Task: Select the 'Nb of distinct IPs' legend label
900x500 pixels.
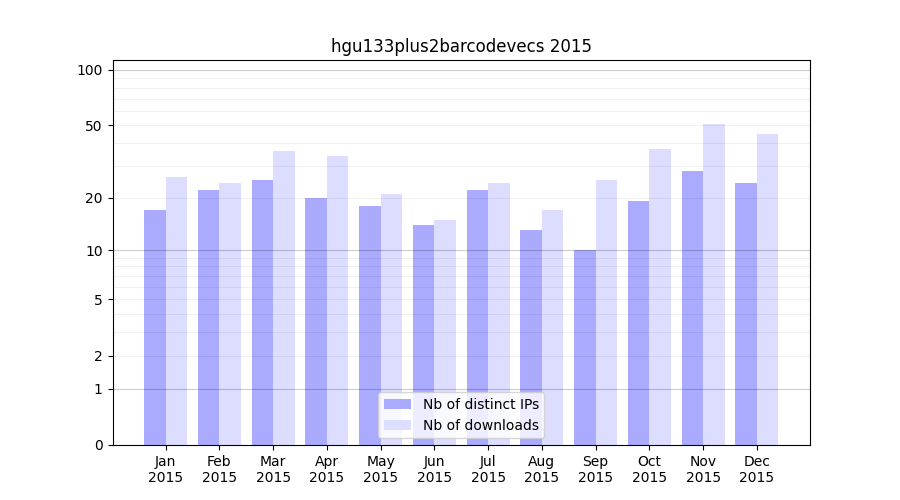Action: pos(480,404)
